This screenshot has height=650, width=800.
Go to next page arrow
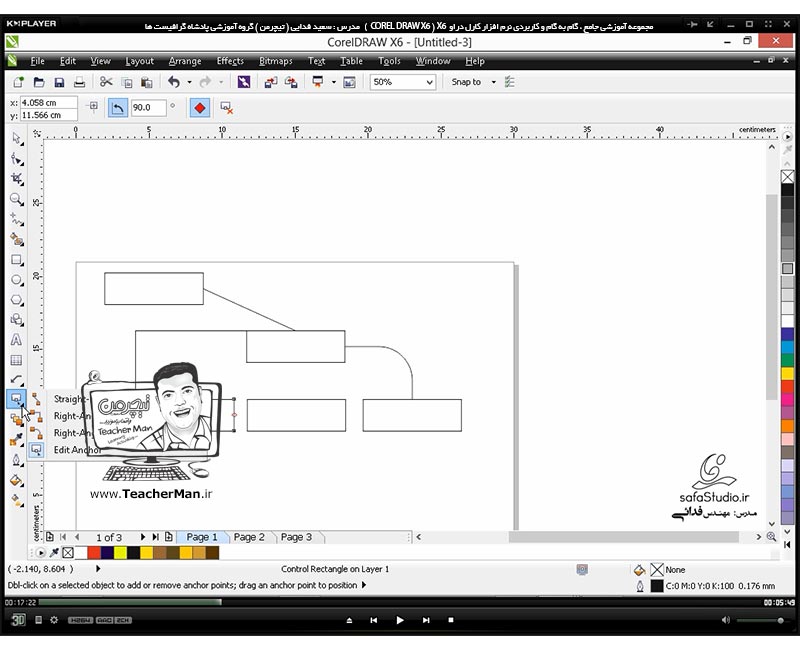click(143, 537)
